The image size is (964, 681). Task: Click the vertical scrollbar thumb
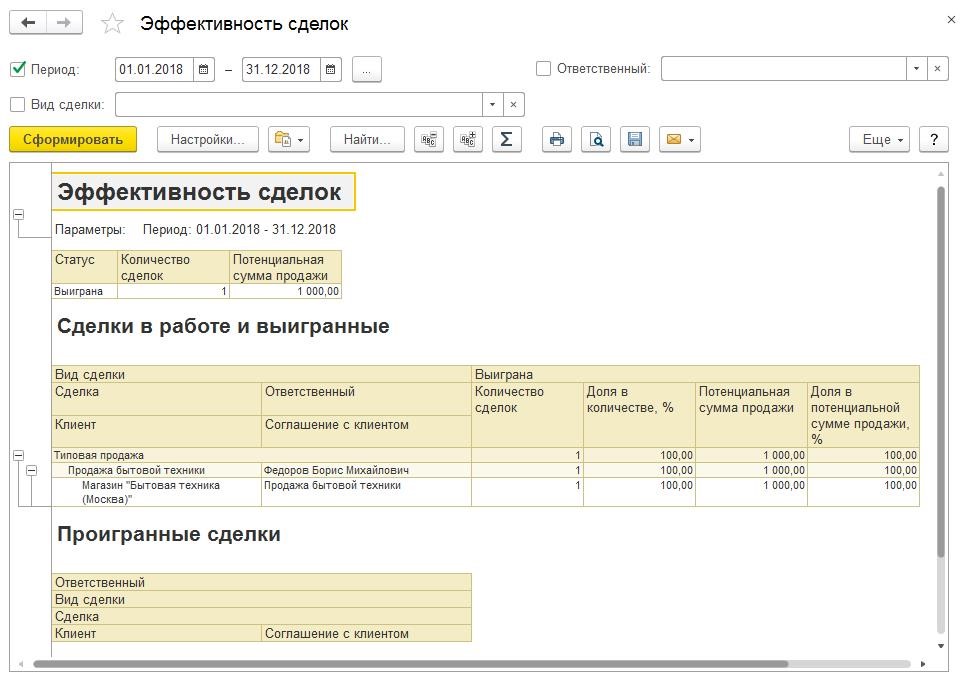click(941, 372)
